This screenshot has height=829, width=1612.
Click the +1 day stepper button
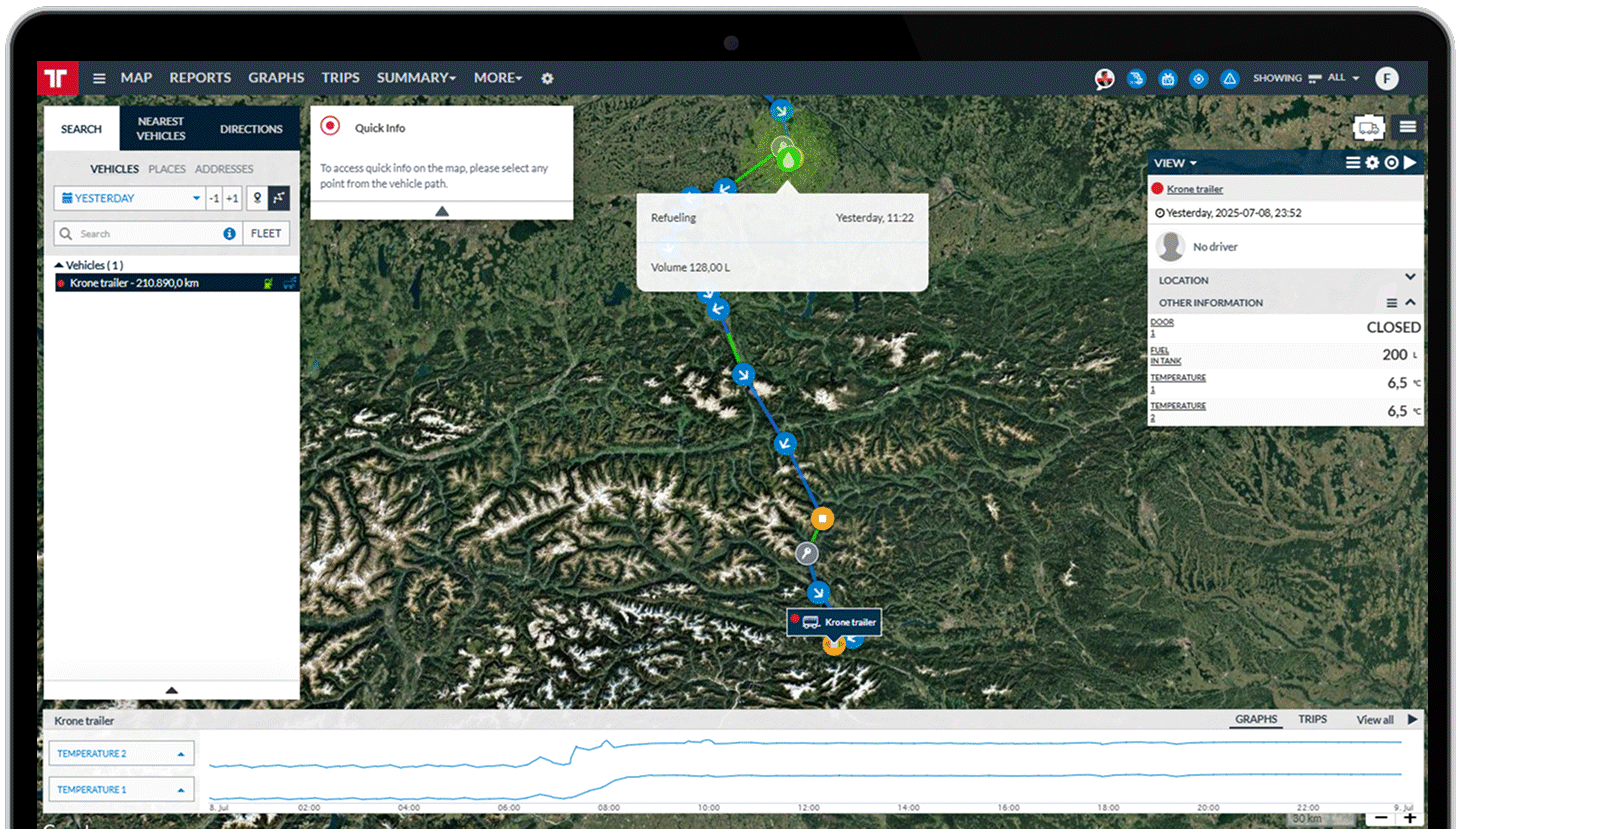click(x=232, y=198)
